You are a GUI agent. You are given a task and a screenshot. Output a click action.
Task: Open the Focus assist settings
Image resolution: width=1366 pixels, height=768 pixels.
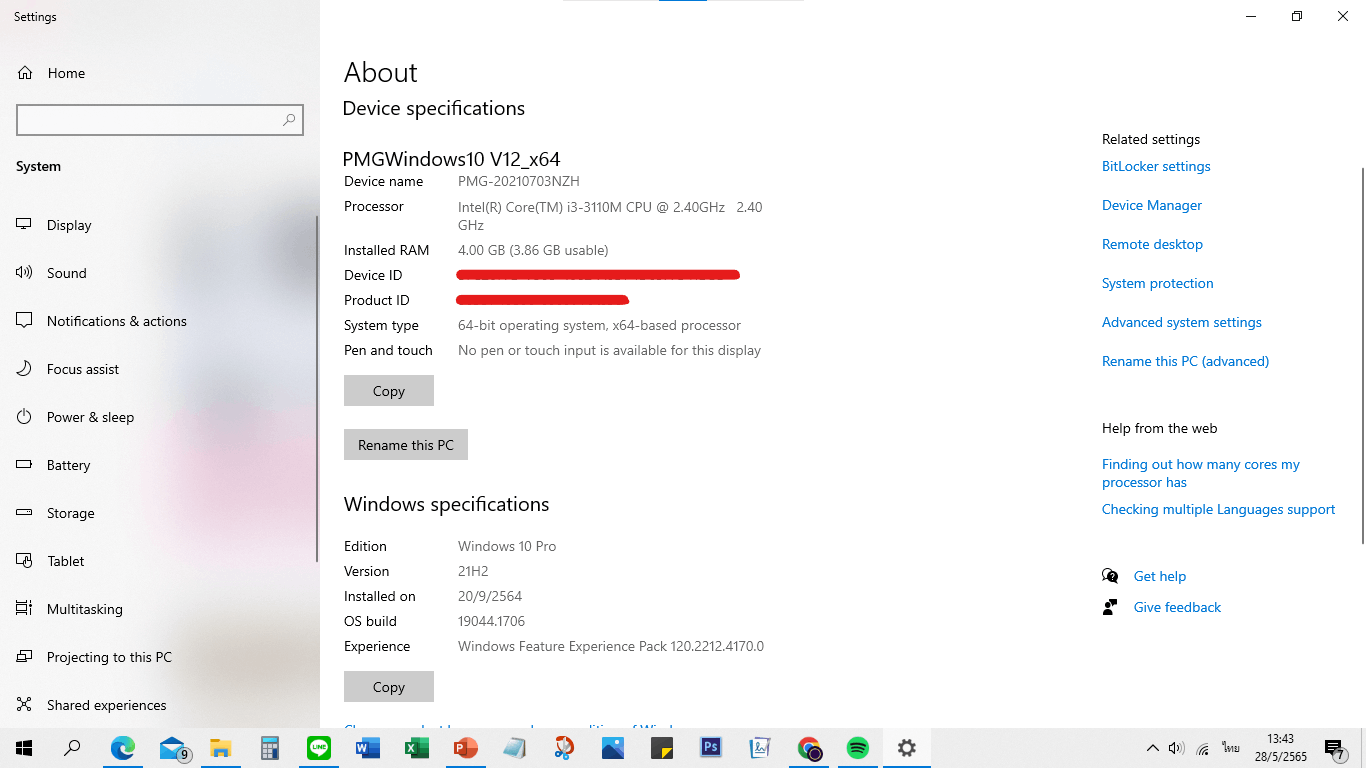(x=160, y=369)
